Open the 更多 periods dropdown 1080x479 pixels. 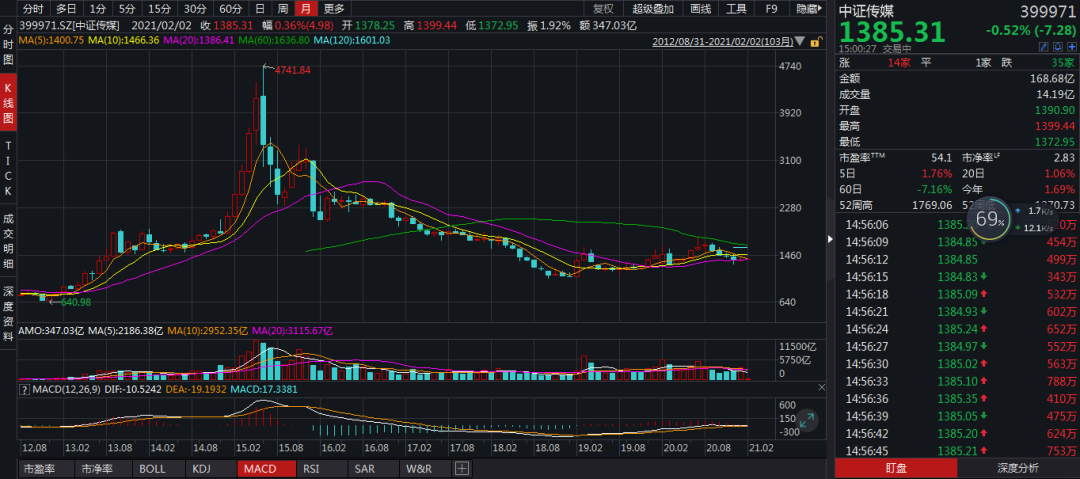pyautogui.click(x=334, y=8)
